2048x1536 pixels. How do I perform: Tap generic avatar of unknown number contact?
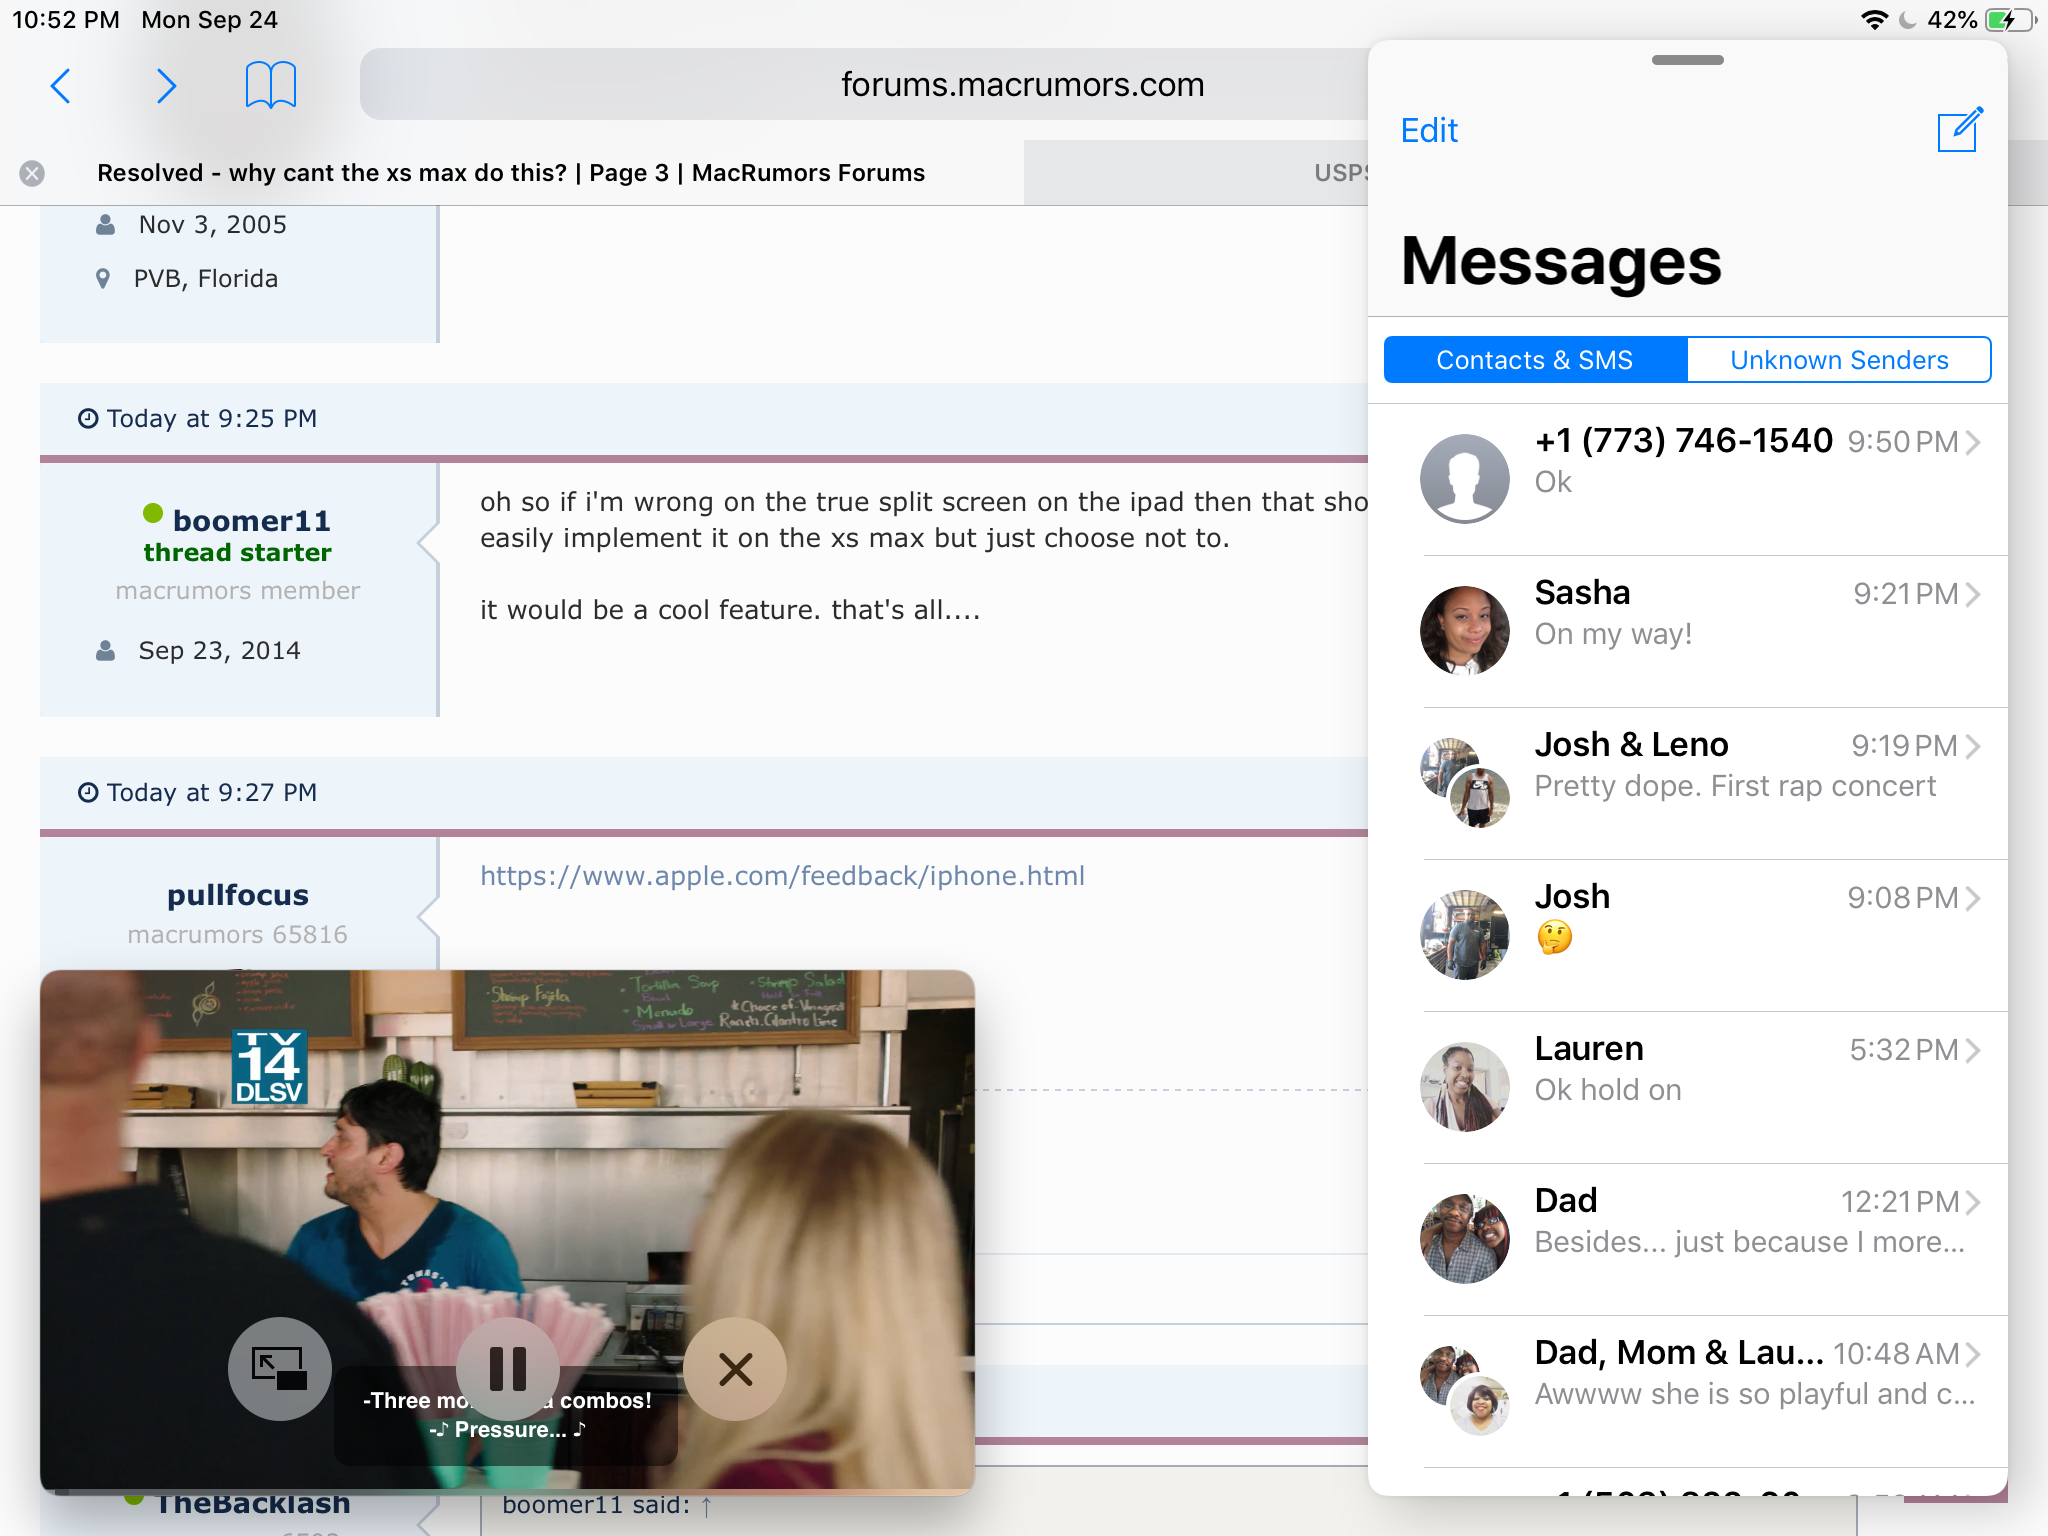[1464, 479]
